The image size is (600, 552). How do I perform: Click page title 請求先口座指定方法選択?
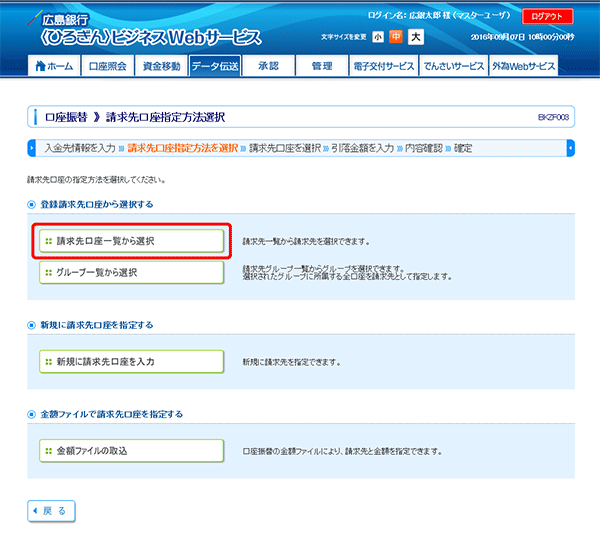[165, 117]
